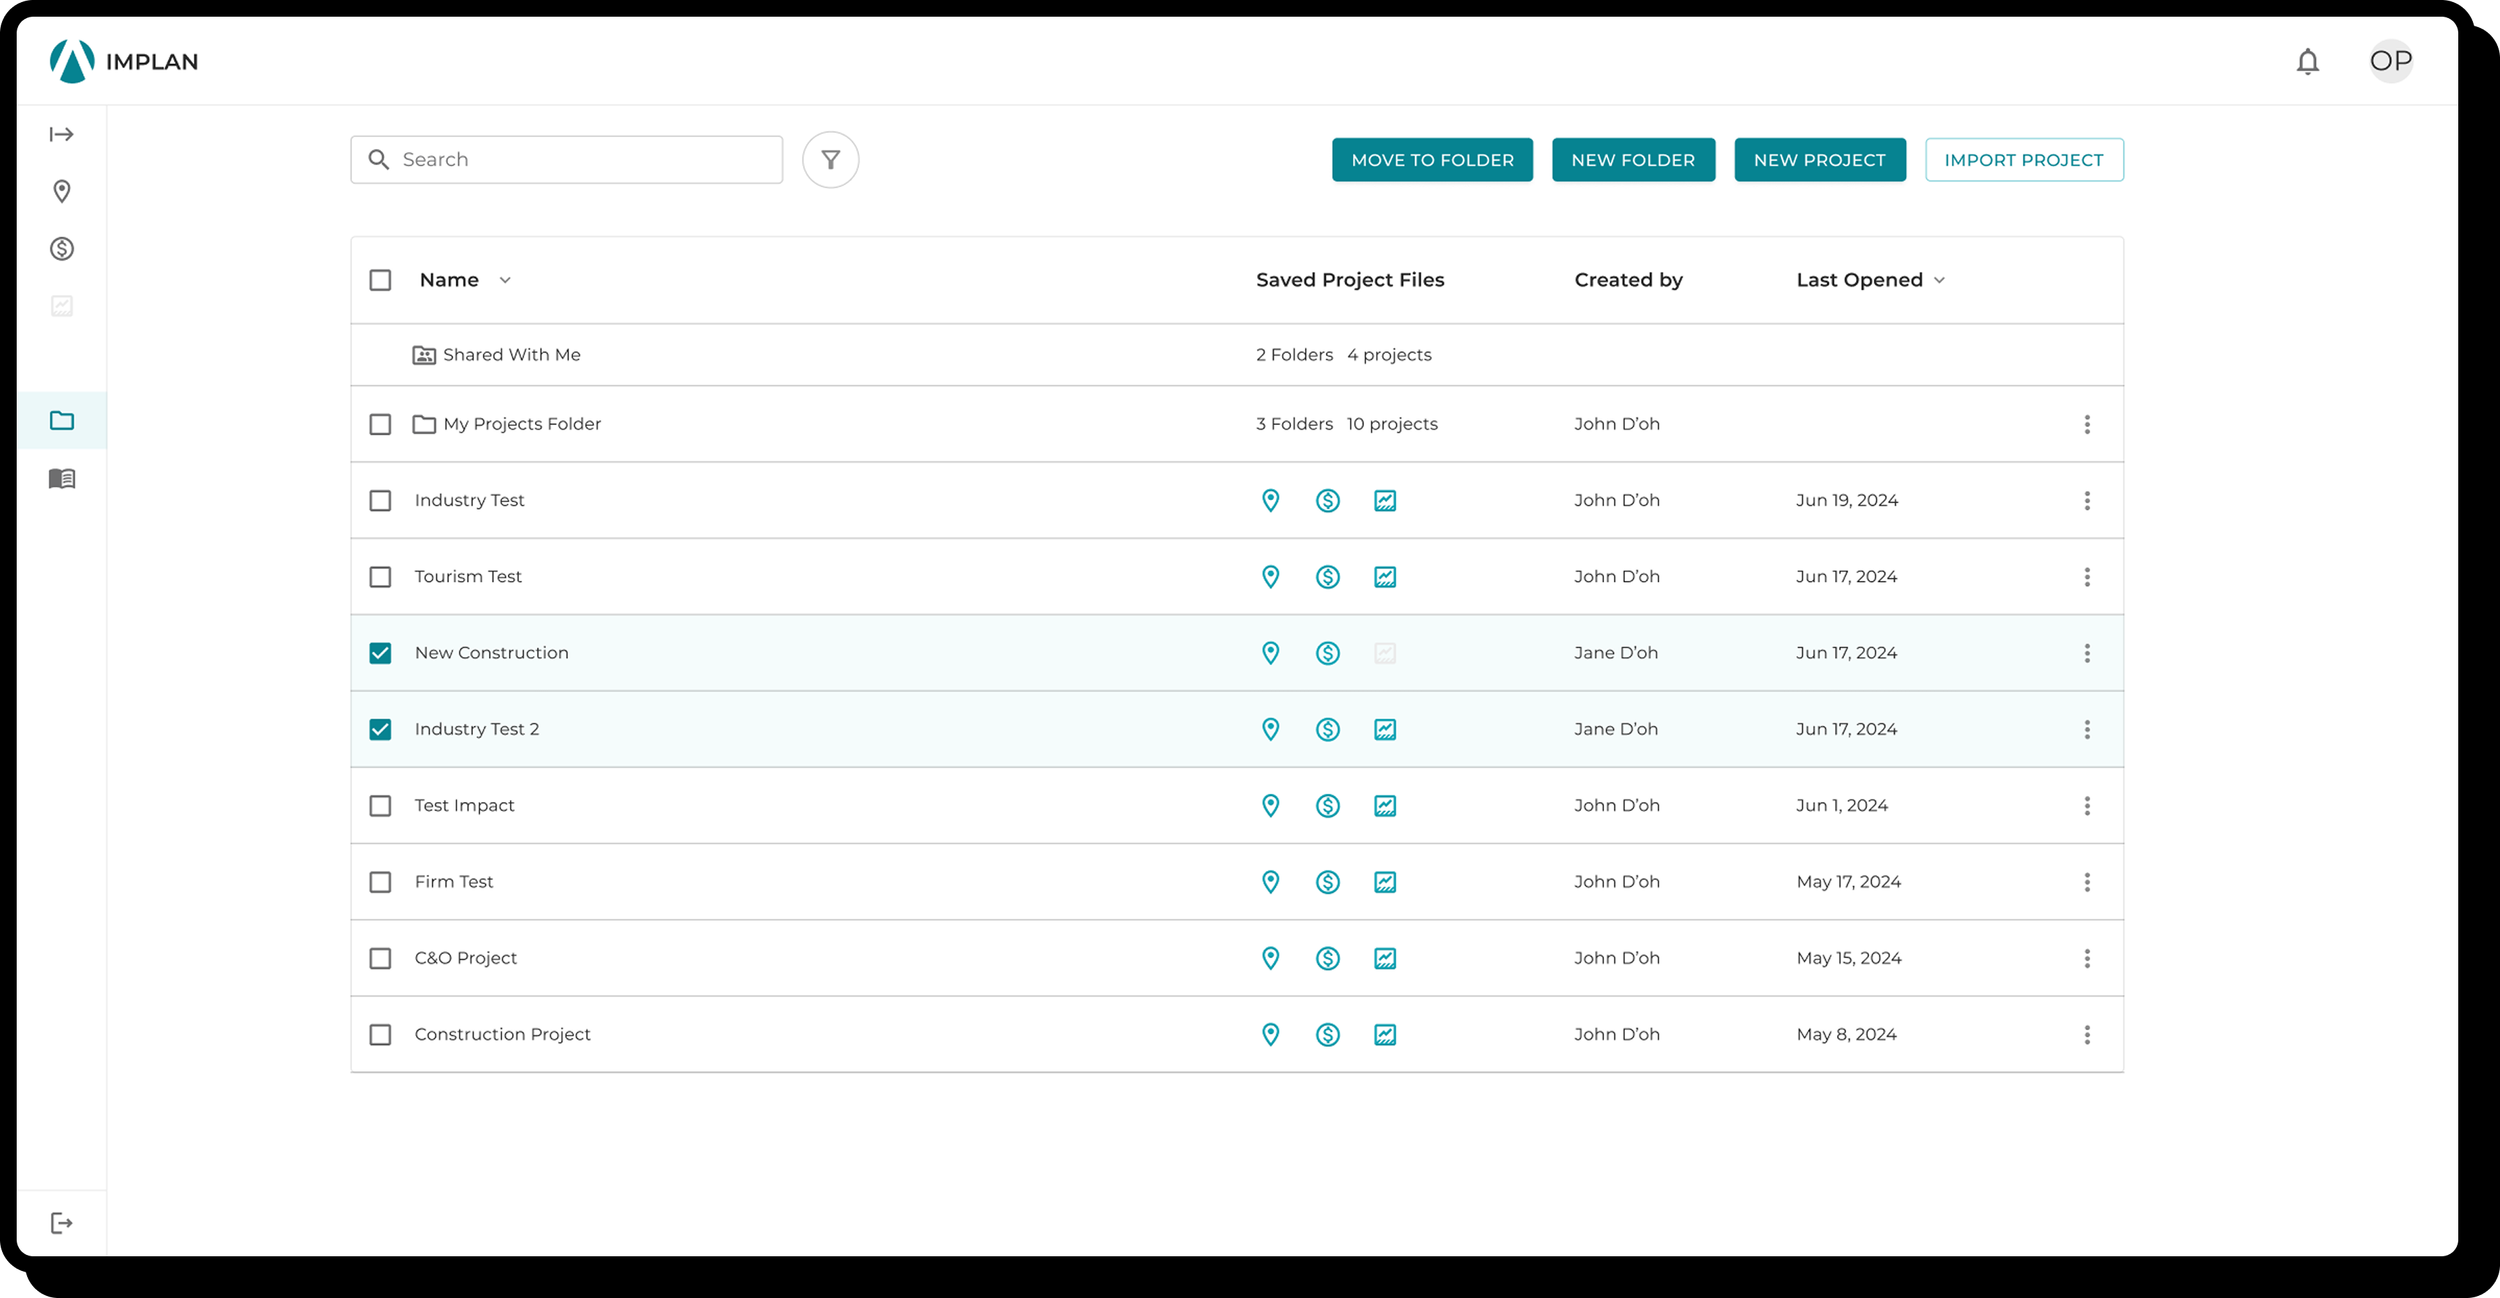Image resolution: width=2500 pixels, height=1298 pixels.
Task: Open the Shared With Me folder
Action: 510,355
